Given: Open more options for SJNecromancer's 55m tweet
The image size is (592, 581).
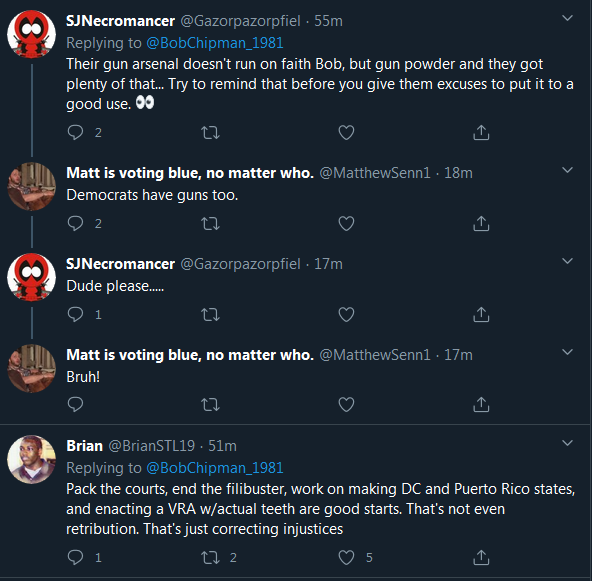Looking at the screenshot, I should tap(567, 18).
